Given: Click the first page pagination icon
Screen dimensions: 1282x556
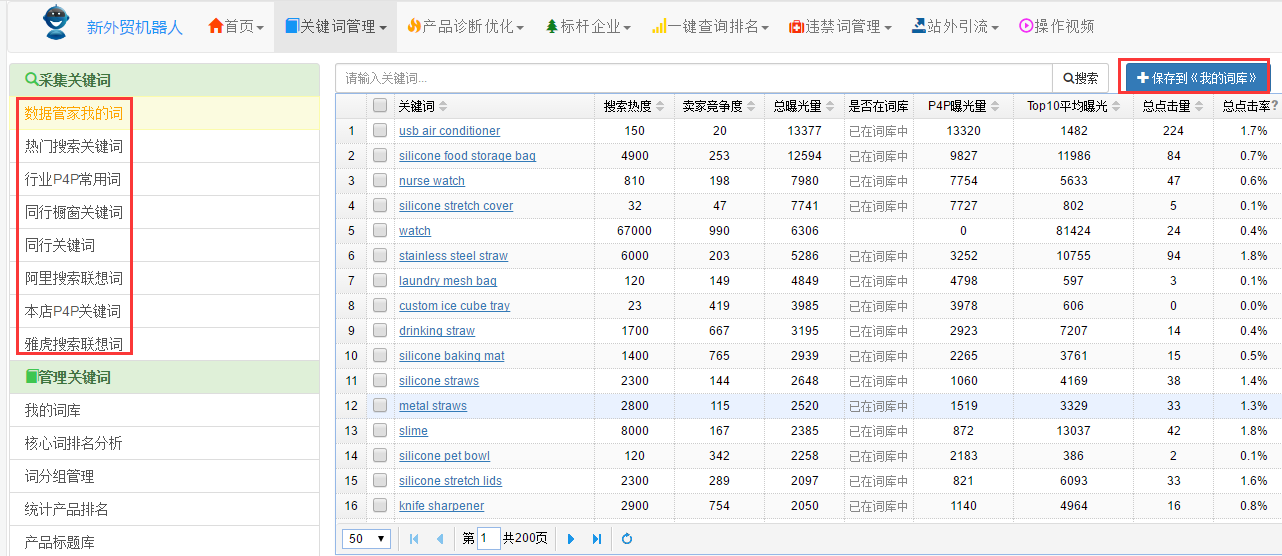Looking at the screenshot, I should [x=414, y=539].
